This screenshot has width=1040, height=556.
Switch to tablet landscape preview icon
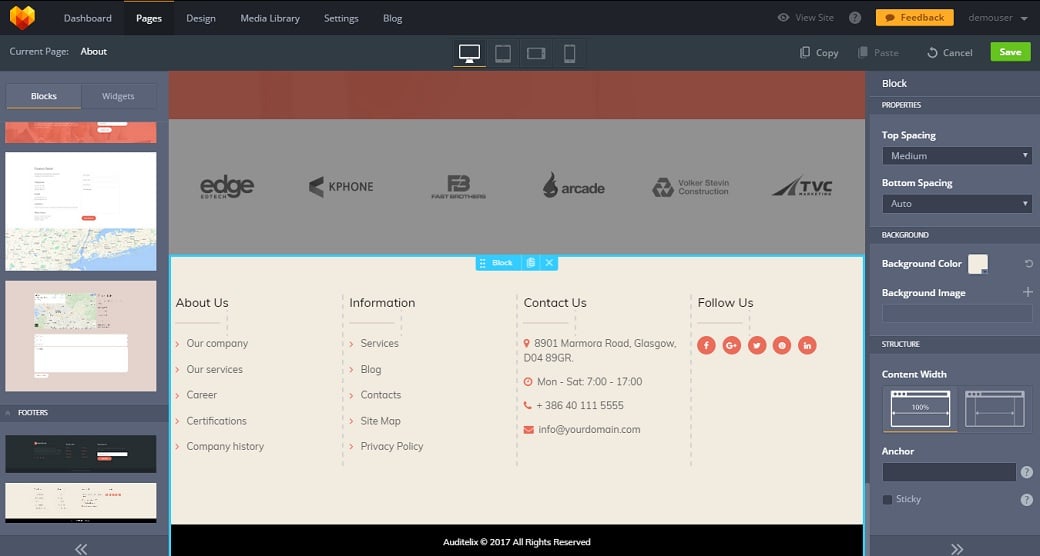536,53
